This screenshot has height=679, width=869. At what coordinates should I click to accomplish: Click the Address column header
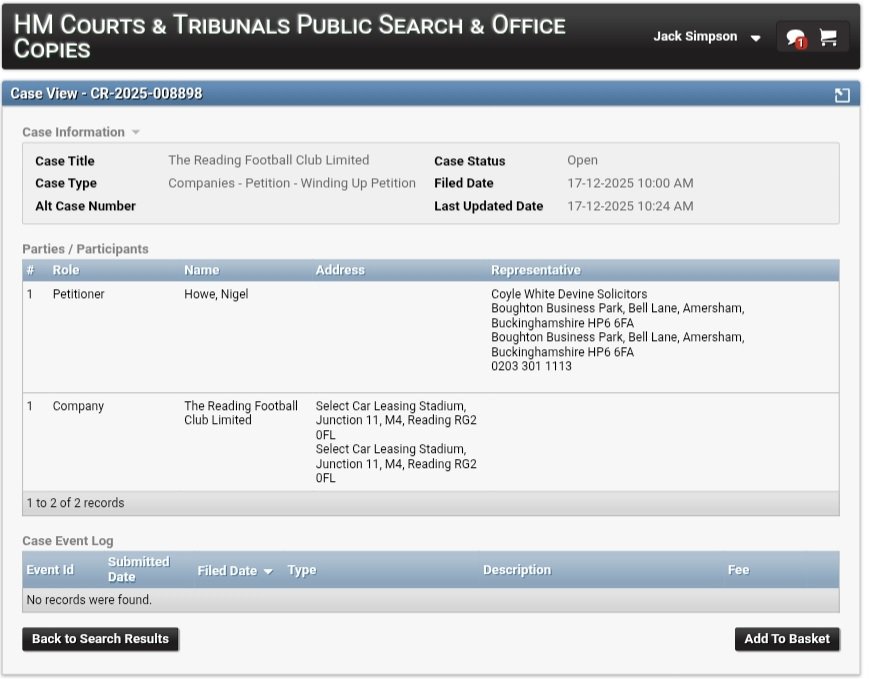point(340,270)
